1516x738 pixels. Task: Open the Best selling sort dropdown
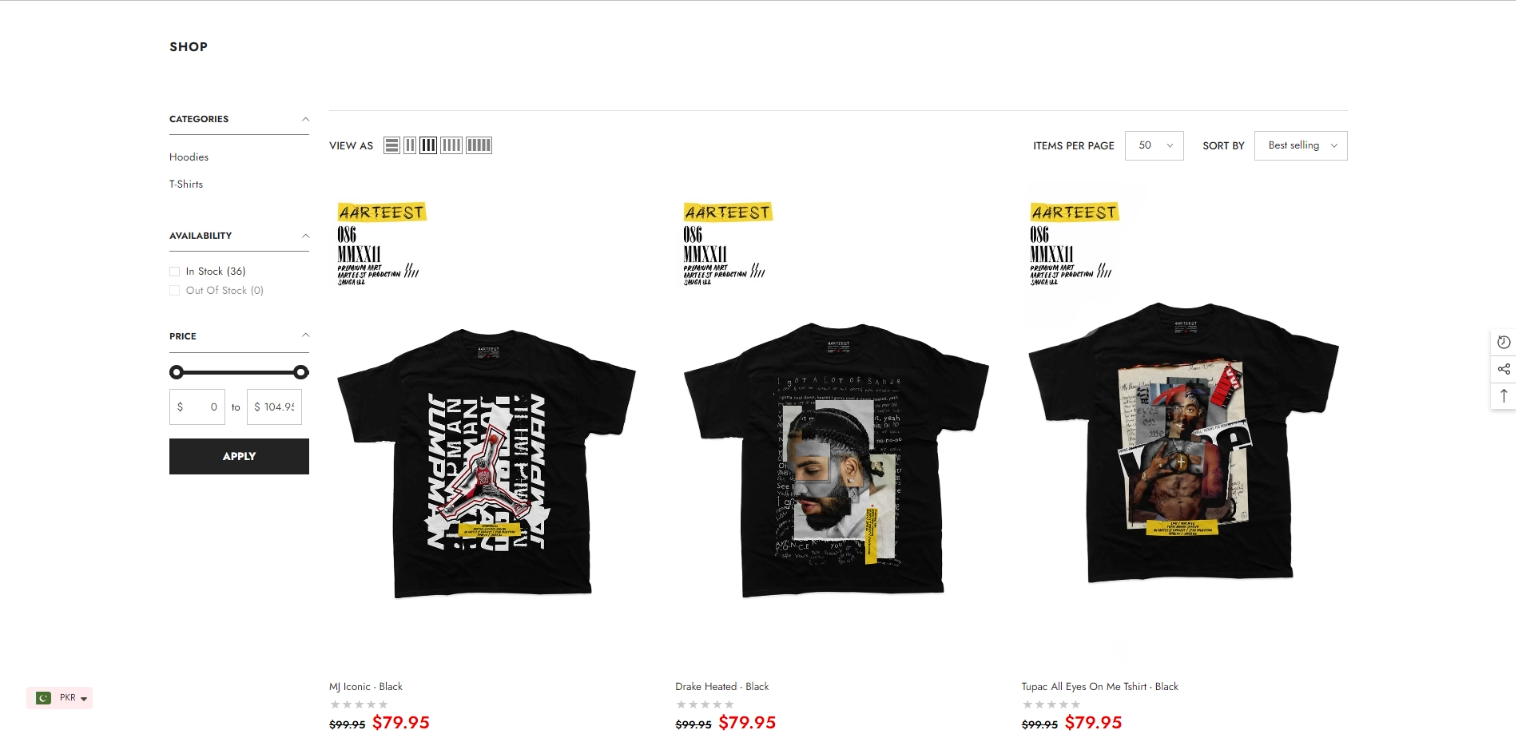pos(1300,145)
